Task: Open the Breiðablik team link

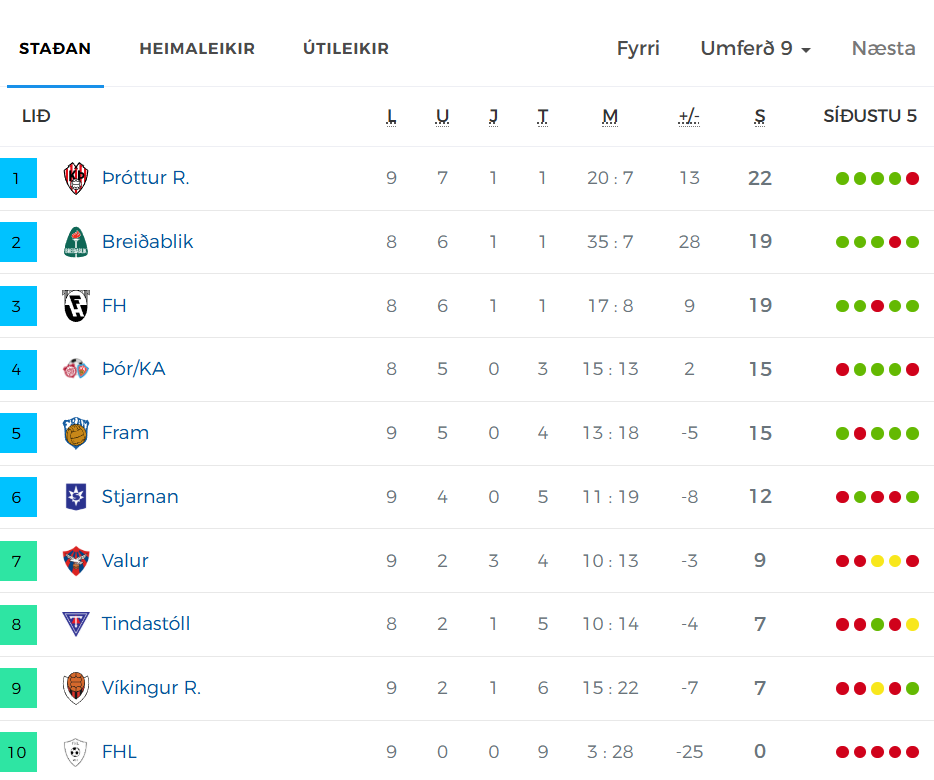Action: coord(148,242)
